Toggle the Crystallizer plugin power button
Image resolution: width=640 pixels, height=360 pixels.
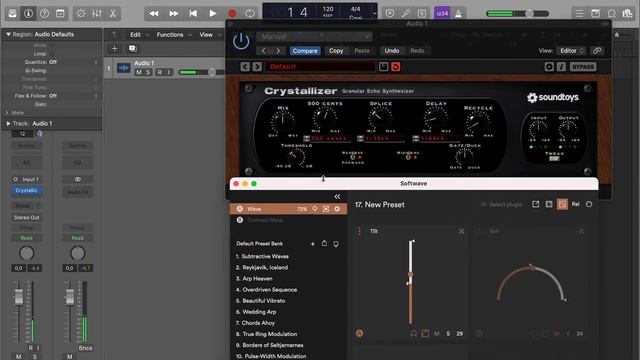pyautogui.click(x=241, y=42)
